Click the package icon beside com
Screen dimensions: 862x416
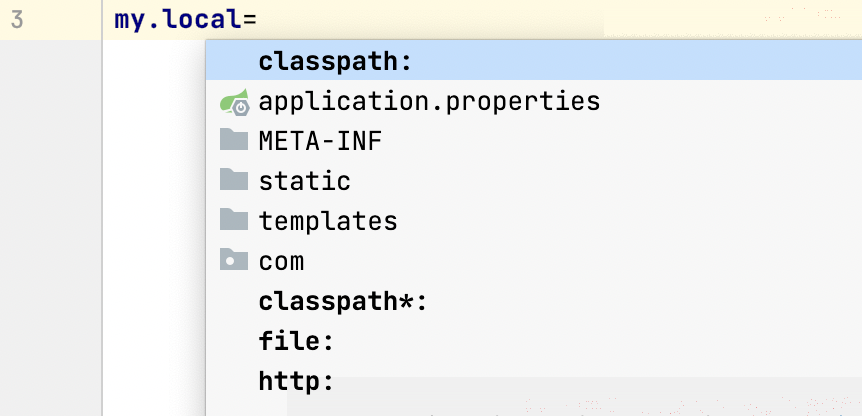pyautogui.click(x=234, y=258)
